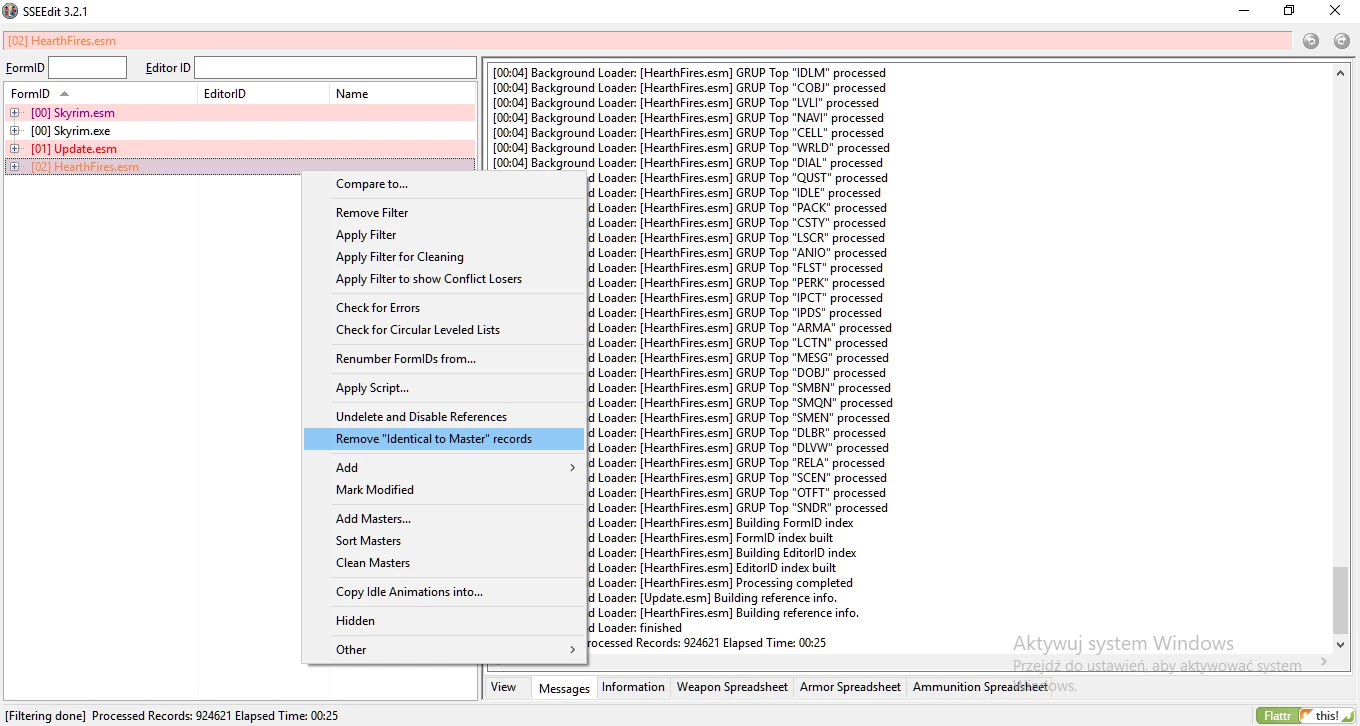Click the FormID search input field
This screenshot has height=726, width=1360.
point(88,68)
